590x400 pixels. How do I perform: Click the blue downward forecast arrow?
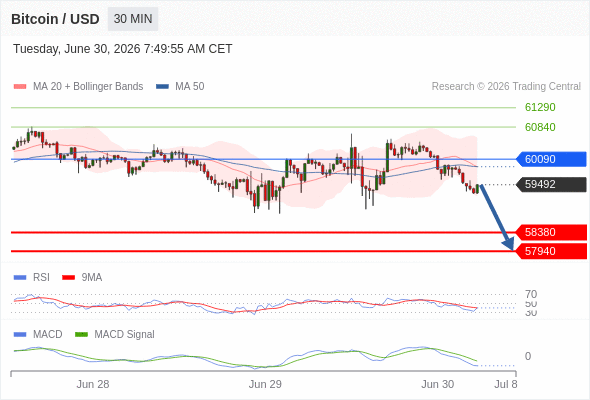[497, 217]
